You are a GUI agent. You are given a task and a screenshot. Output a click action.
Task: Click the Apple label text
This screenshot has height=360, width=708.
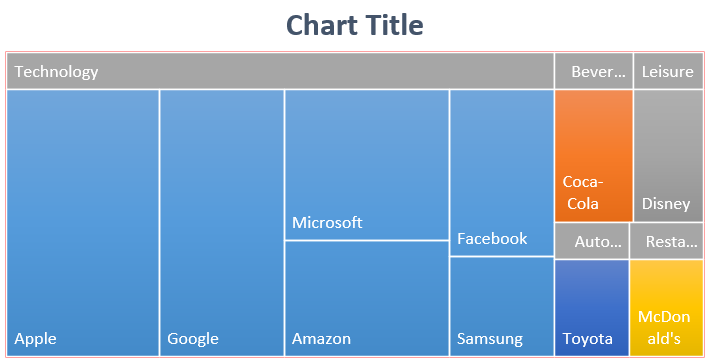point(35,339)
